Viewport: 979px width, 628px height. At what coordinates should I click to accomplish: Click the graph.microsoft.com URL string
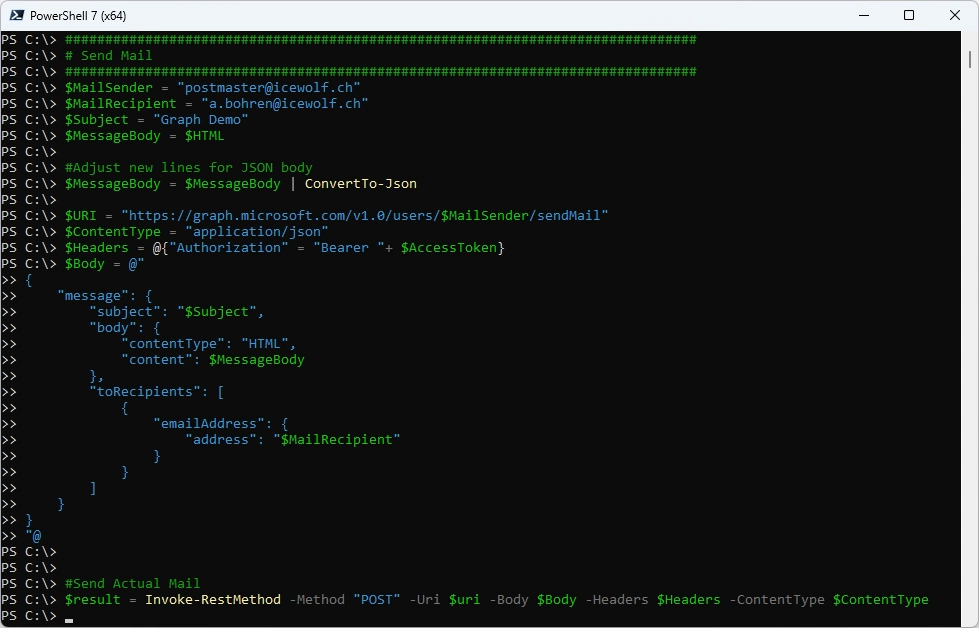click(x=364, y=215)
